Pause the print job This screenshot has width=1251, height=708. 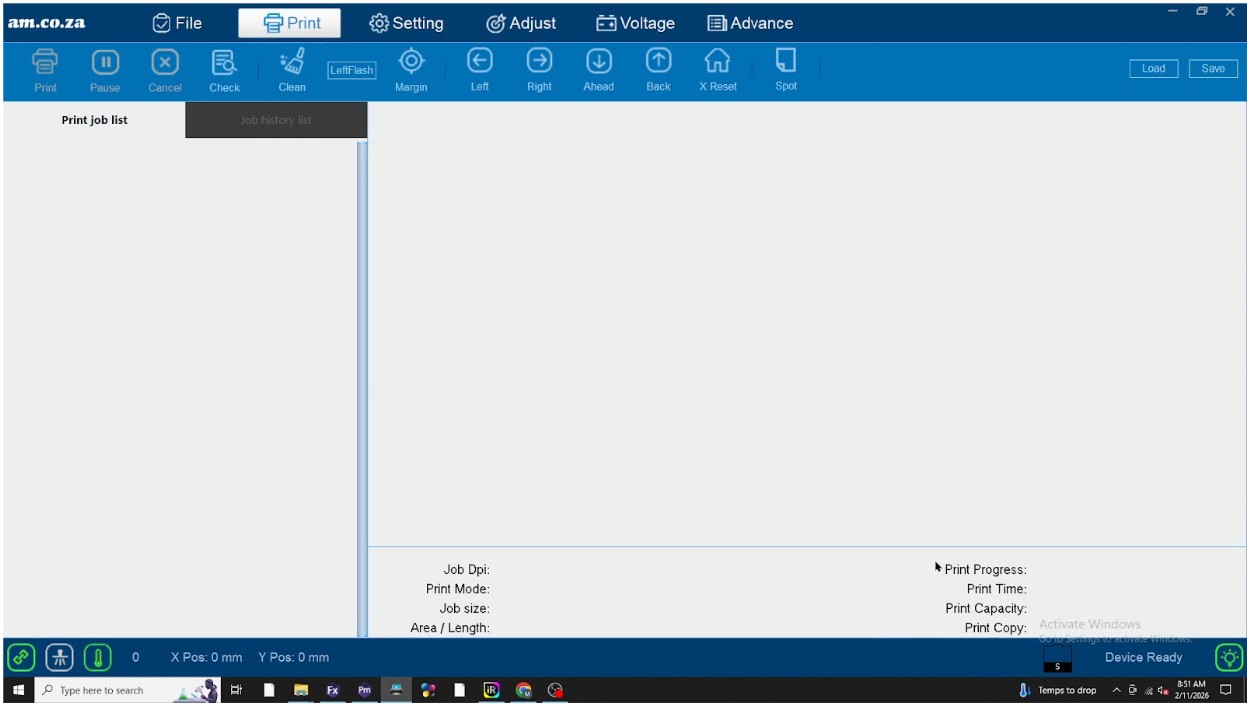105,70
